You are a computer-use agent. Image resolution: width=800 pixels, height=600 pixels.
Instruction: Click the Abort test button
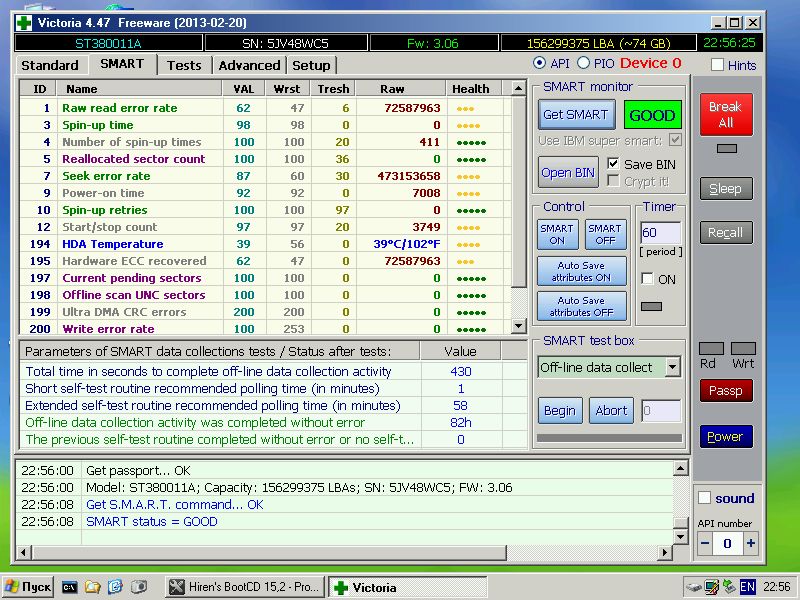(611, 411)
